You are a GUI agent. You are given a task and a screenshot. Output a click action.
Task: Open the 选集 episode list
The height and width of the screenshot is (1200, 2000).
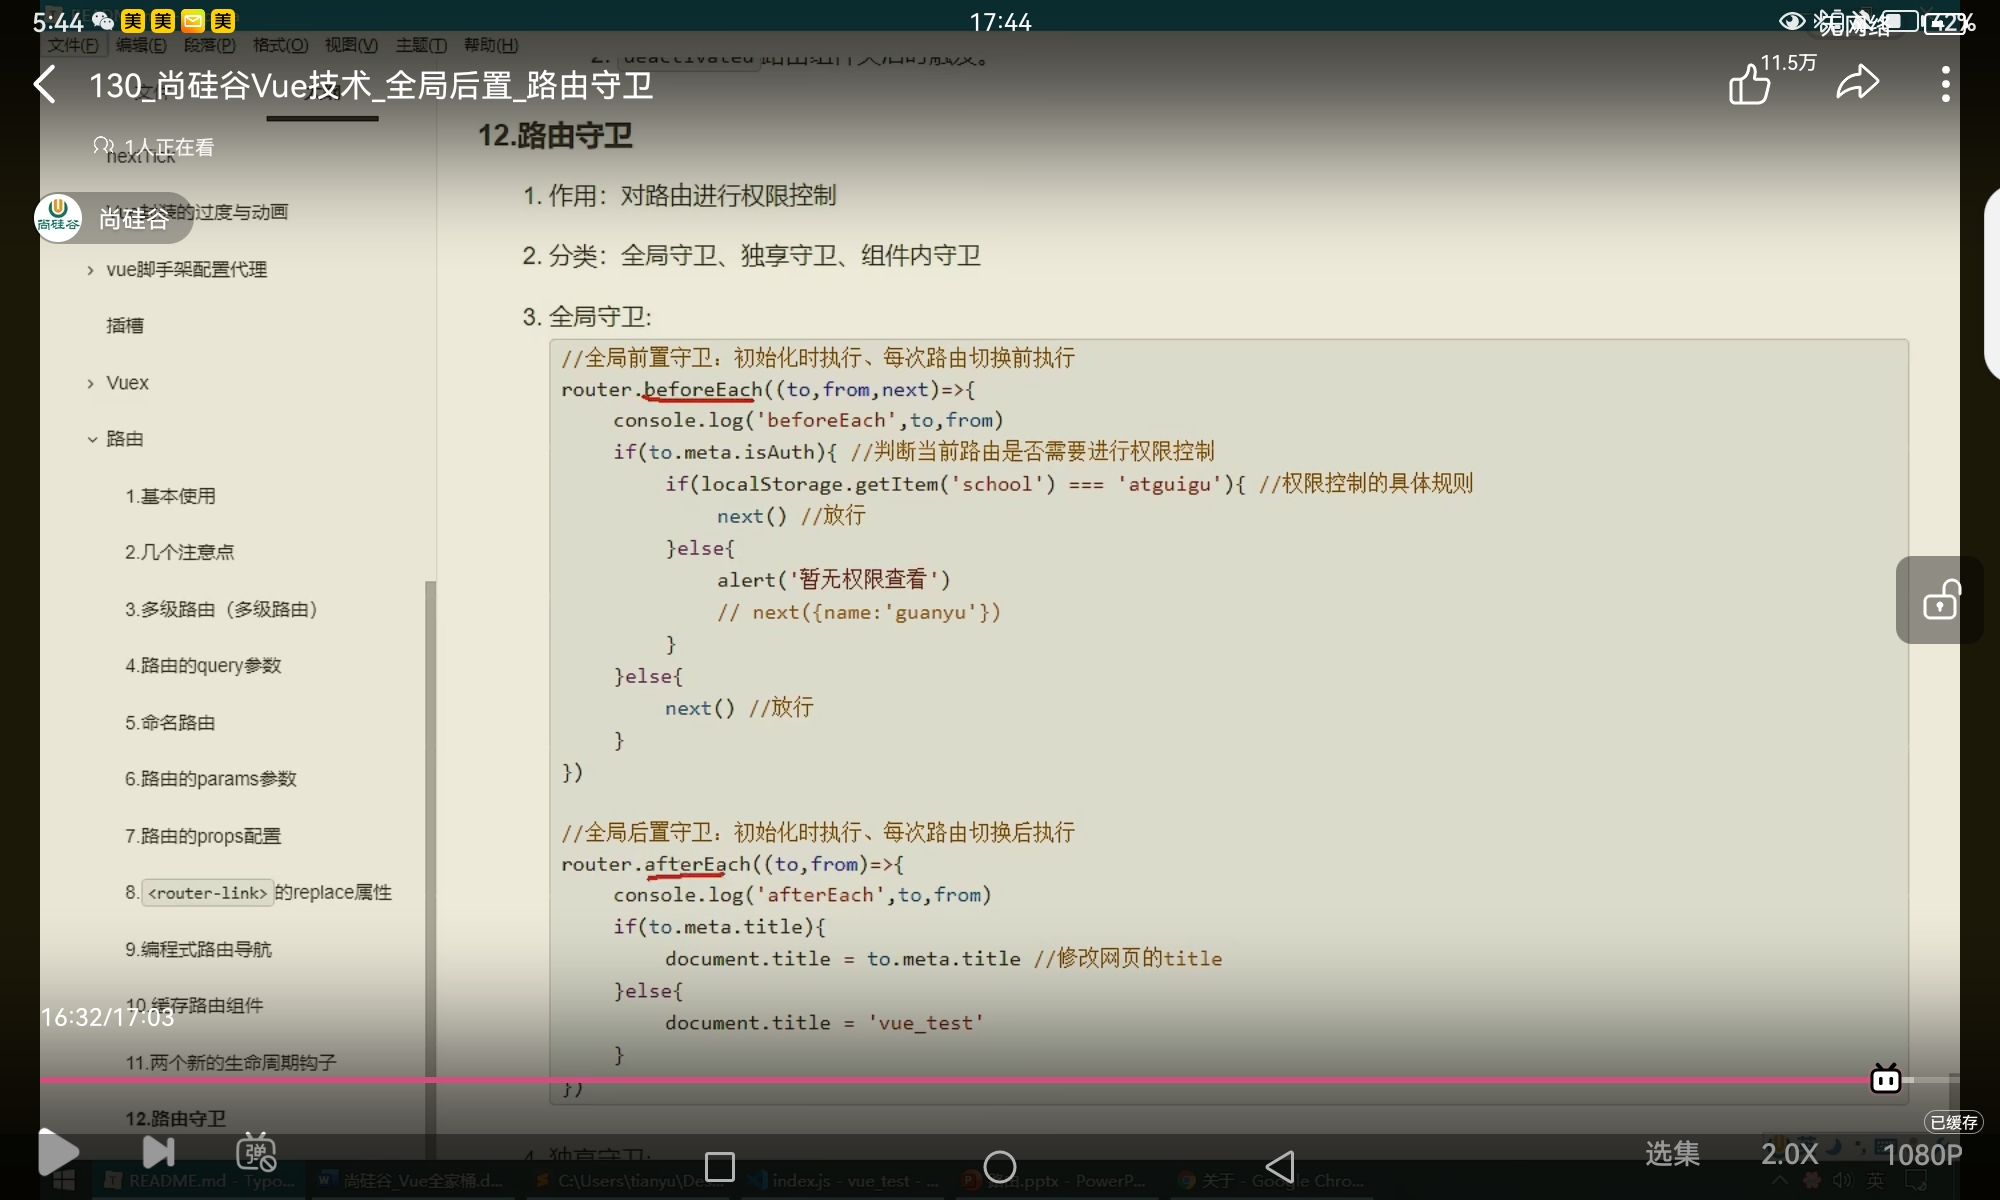click(1672, 1154)
